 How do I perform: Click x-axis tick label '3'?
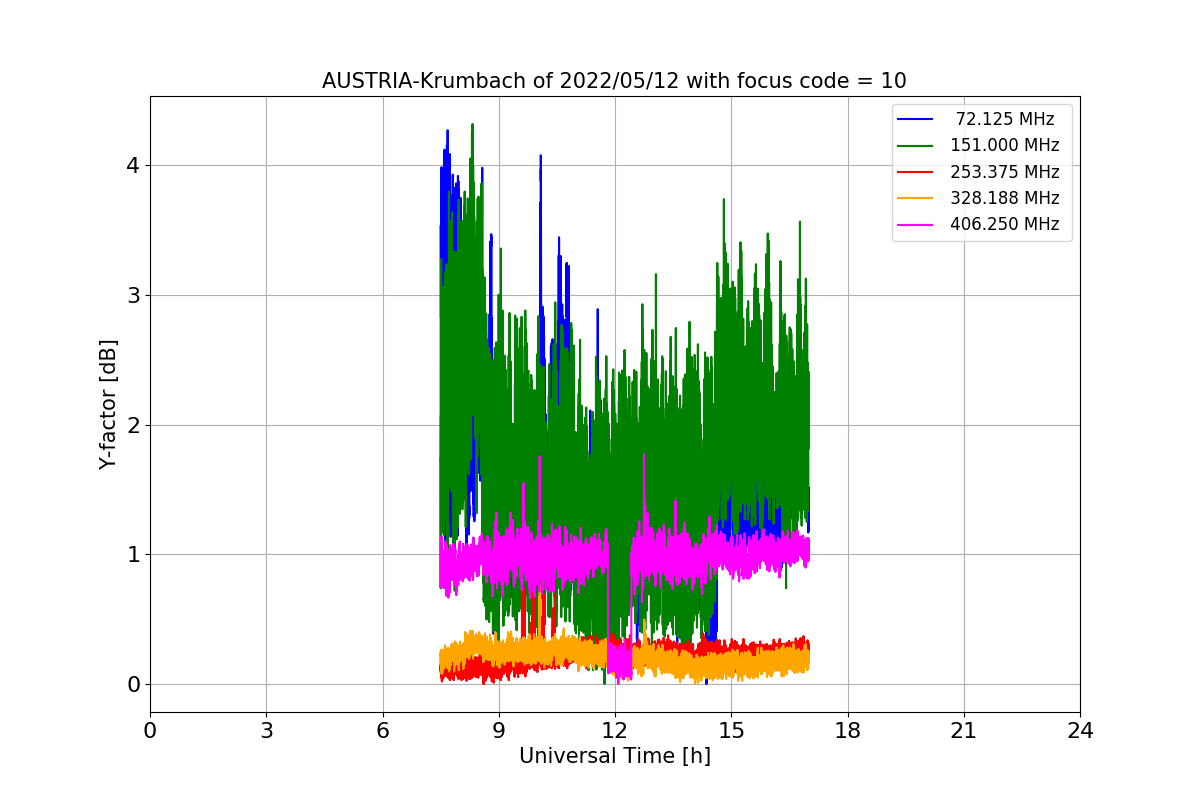pyautogui.click(x=266, y=731)
